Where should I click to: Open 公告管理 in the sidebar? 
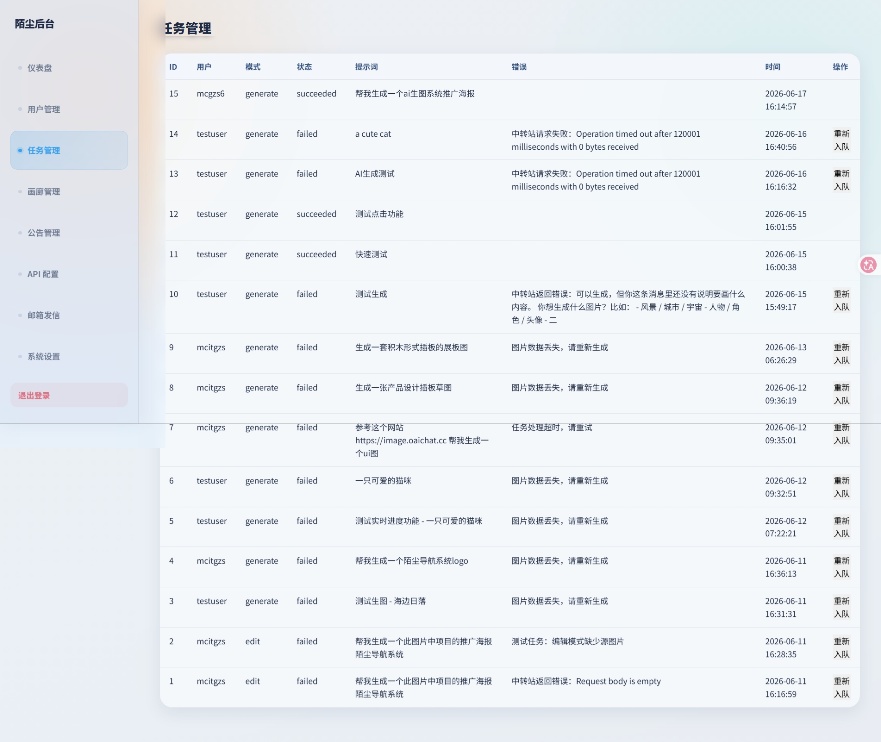click(69, 233)
